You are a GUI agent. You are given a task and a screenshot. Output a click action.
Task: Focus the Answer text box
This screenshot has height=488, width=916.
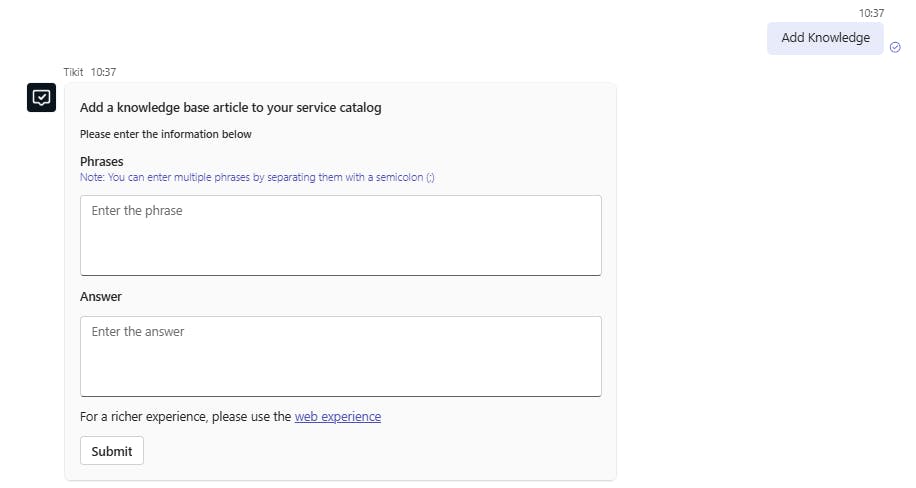340,356
